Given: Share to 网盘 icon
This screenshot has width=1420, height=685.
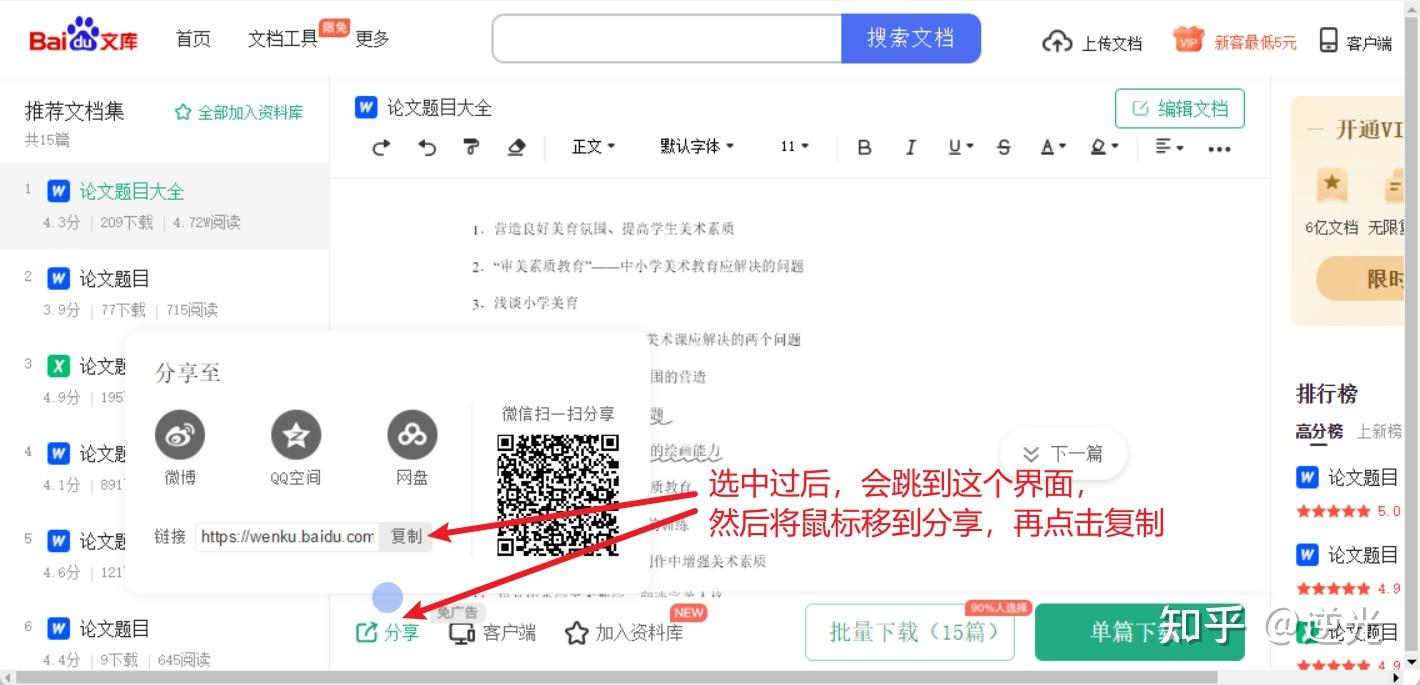Looking at the screenshot, I should point(412,435).
